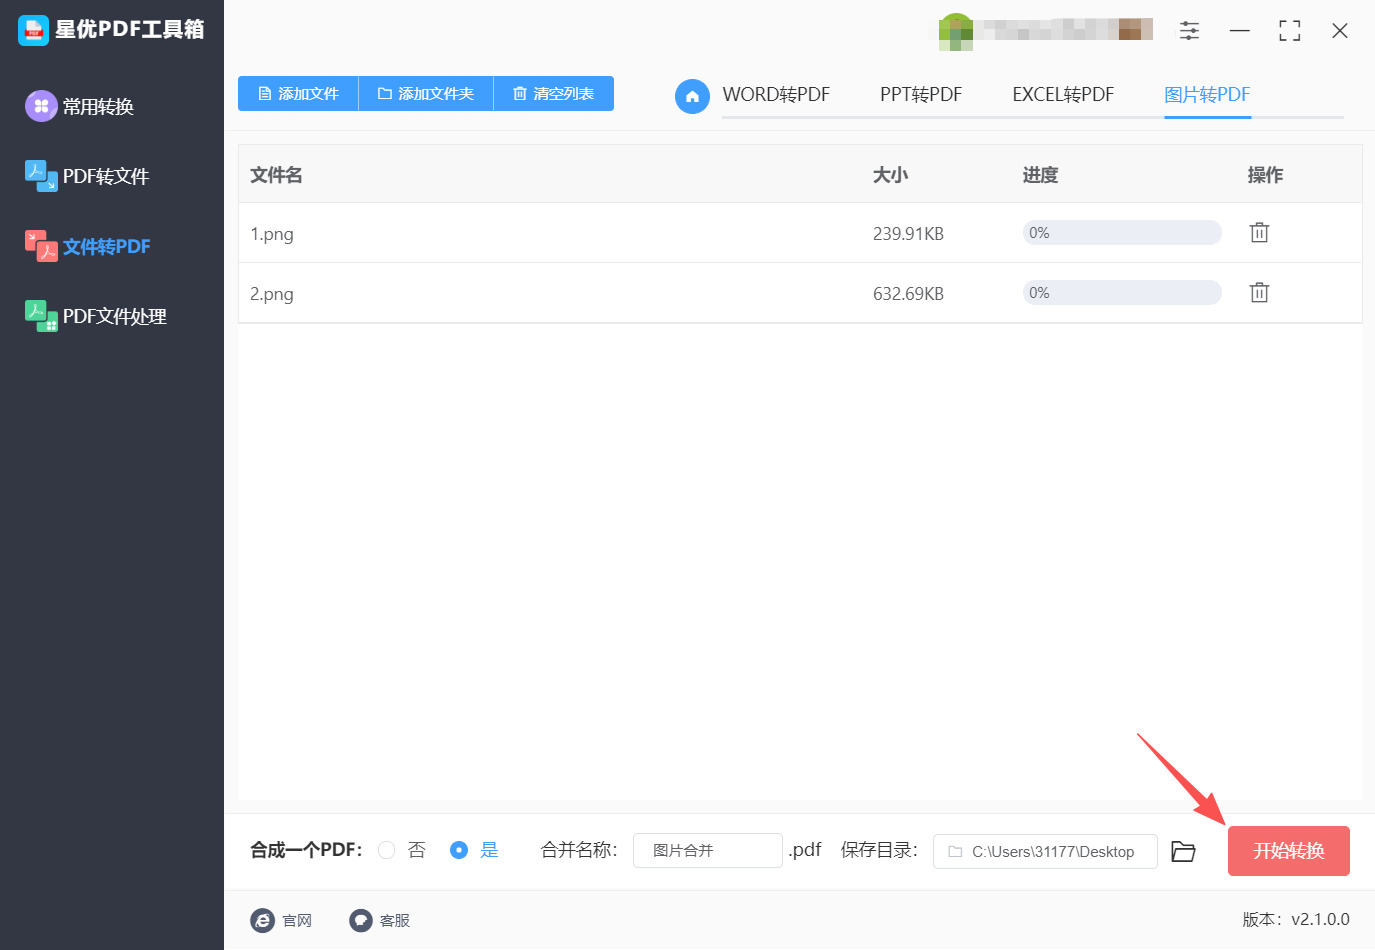Screen dimensions: 1375x950
Task: Click the 632.69KB size value
Action: [908, 294]
